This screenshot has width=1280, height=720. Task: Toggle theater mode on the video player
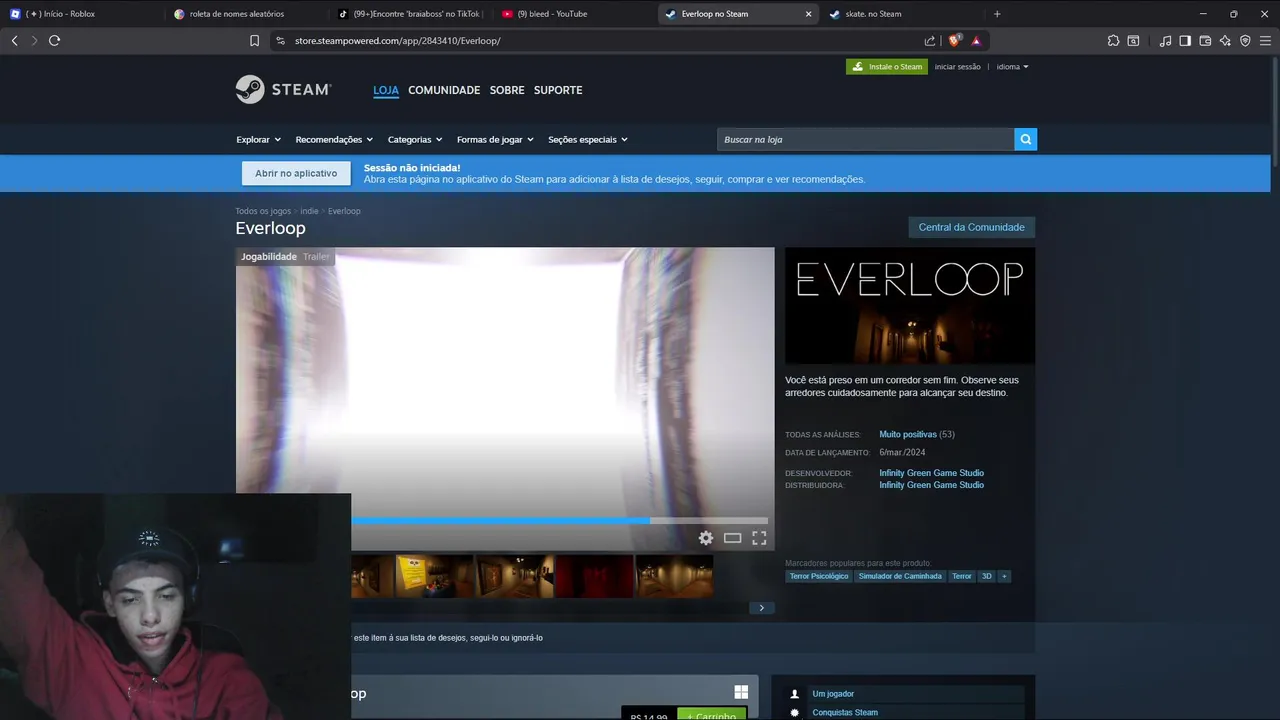(733, 538)
